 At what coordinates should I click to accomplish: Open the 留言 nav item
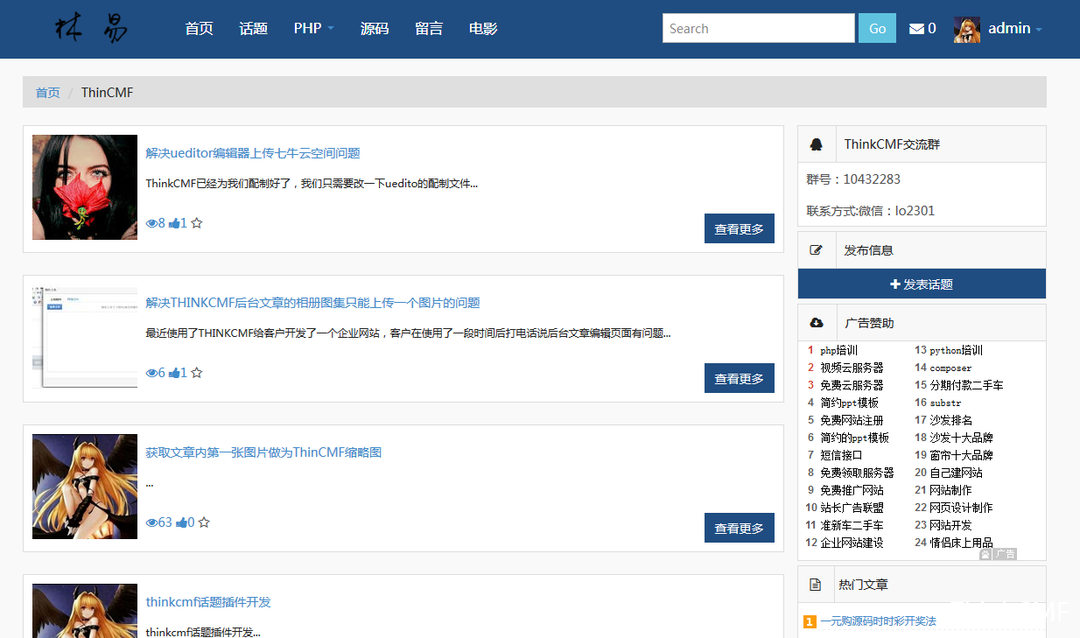coord(428,28)
